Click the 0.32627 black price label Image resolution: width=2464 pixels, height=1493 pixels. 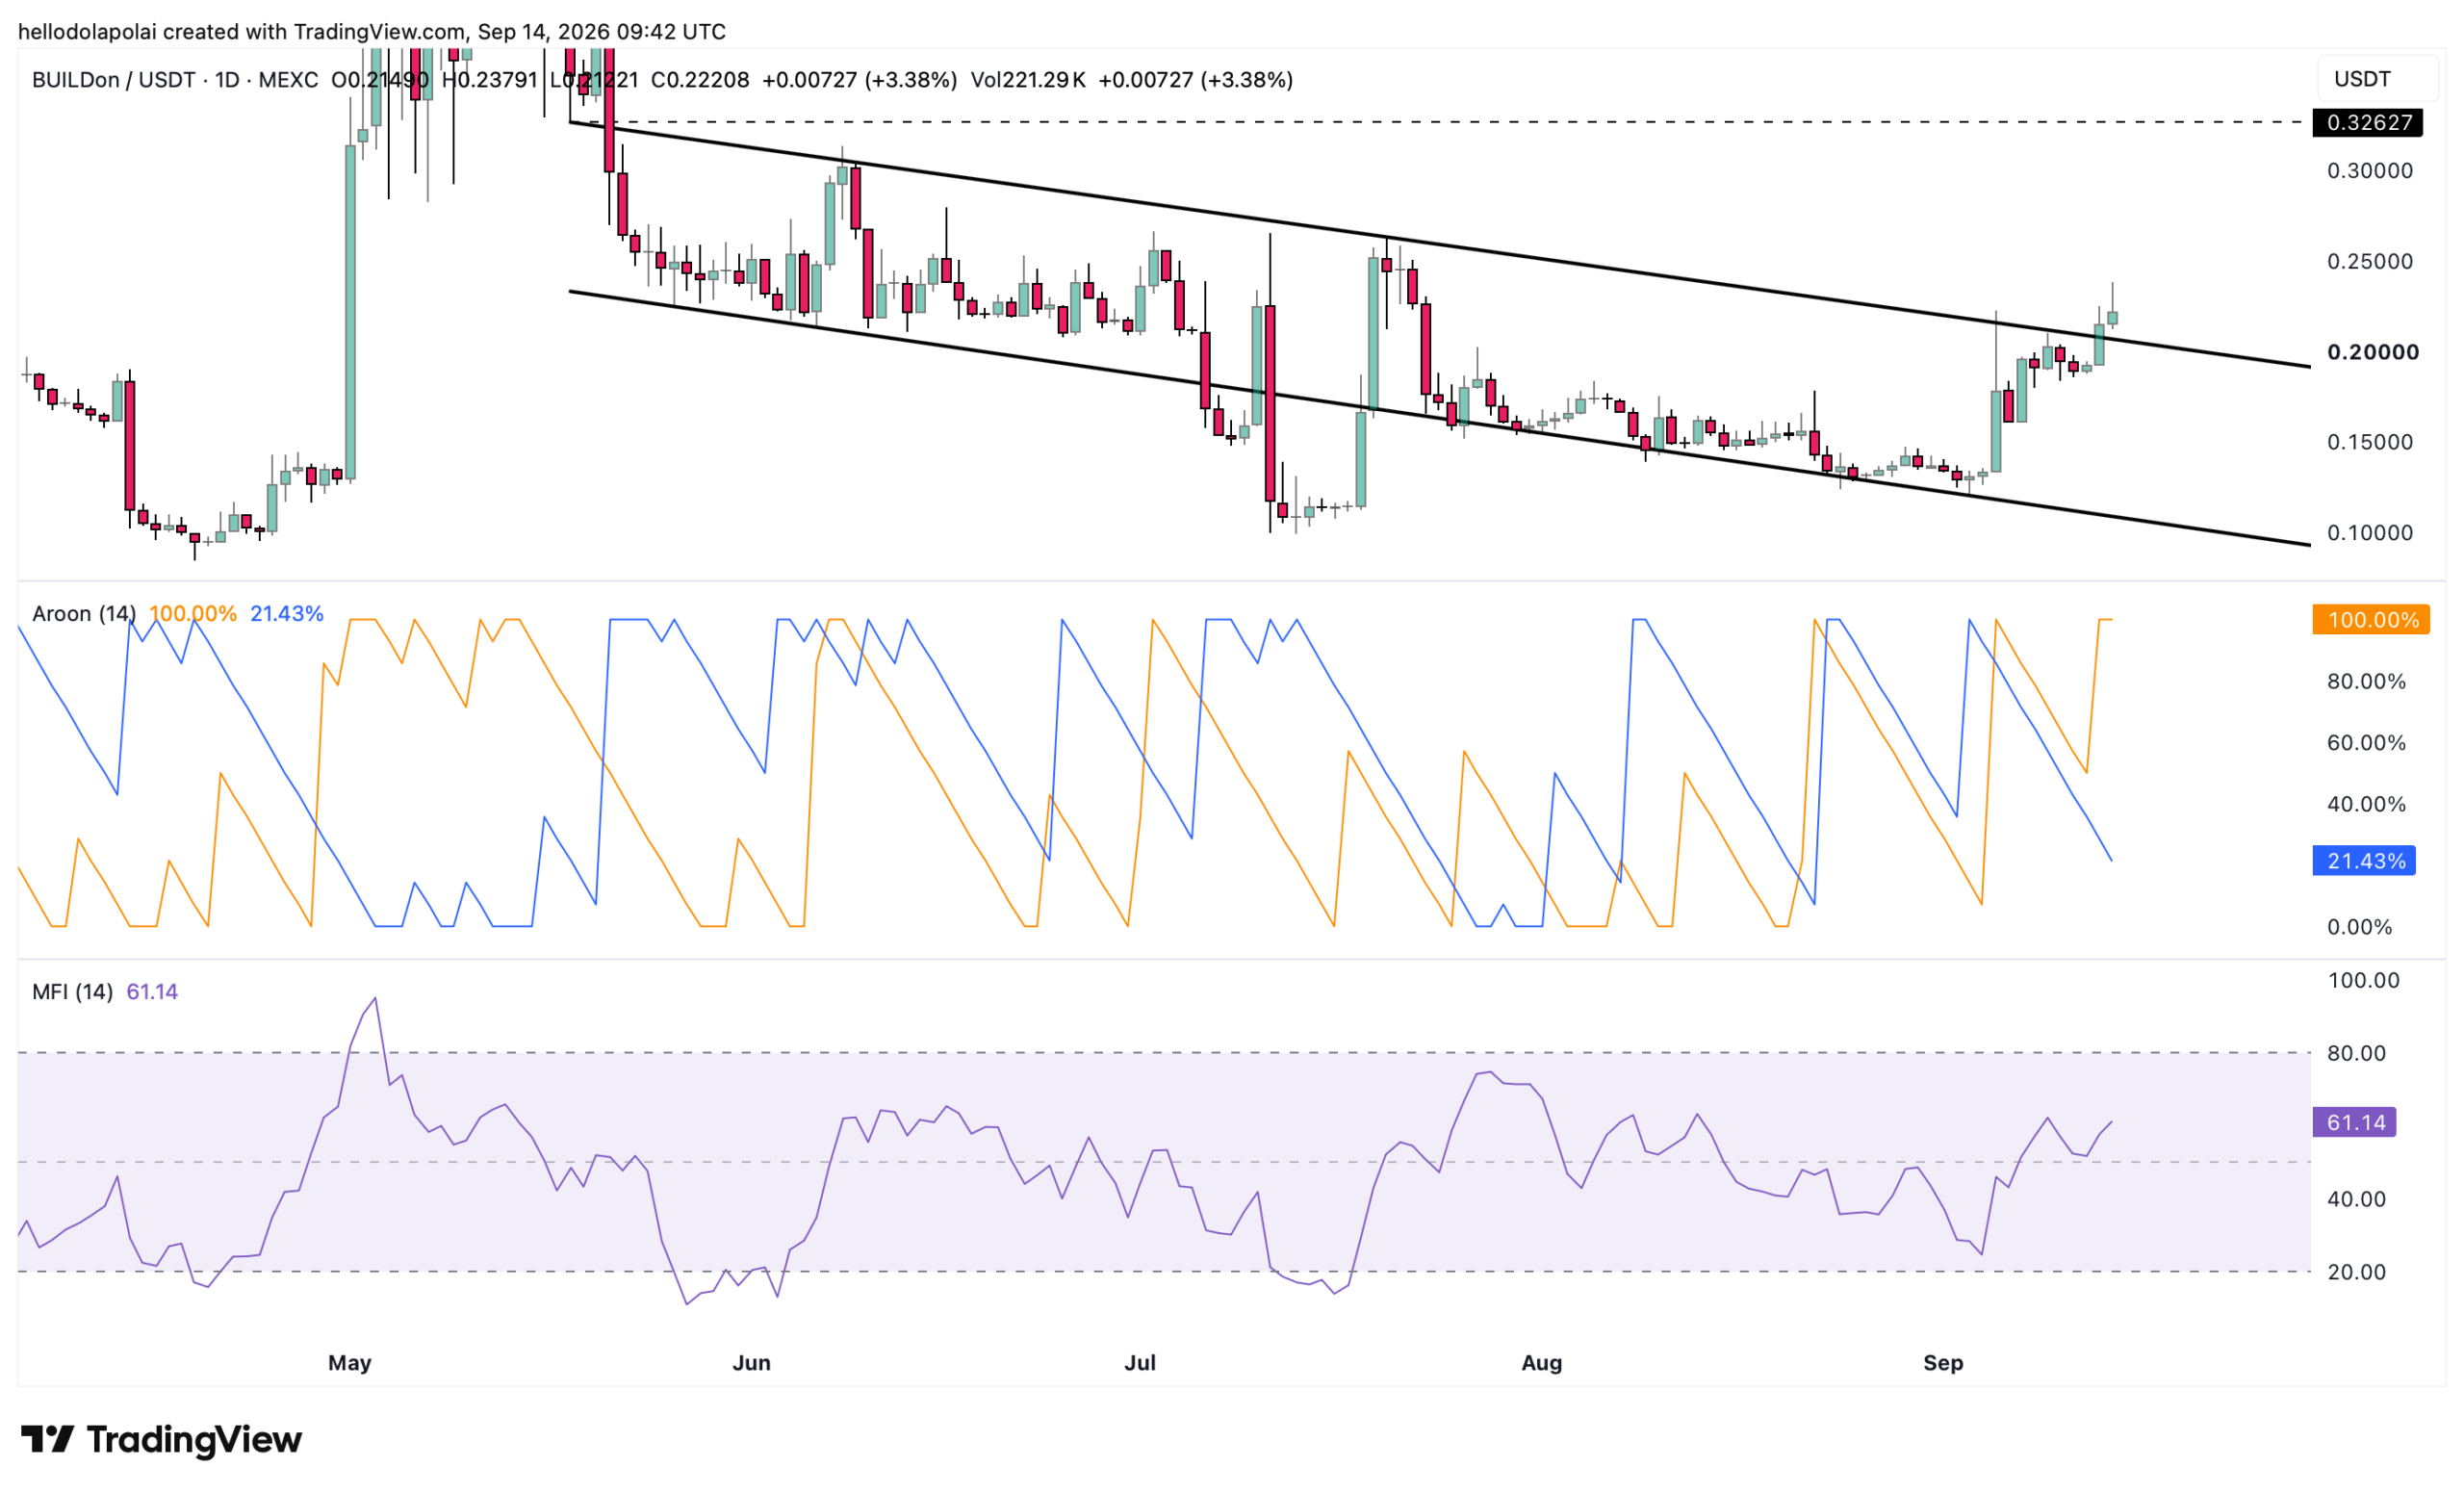2368,122
